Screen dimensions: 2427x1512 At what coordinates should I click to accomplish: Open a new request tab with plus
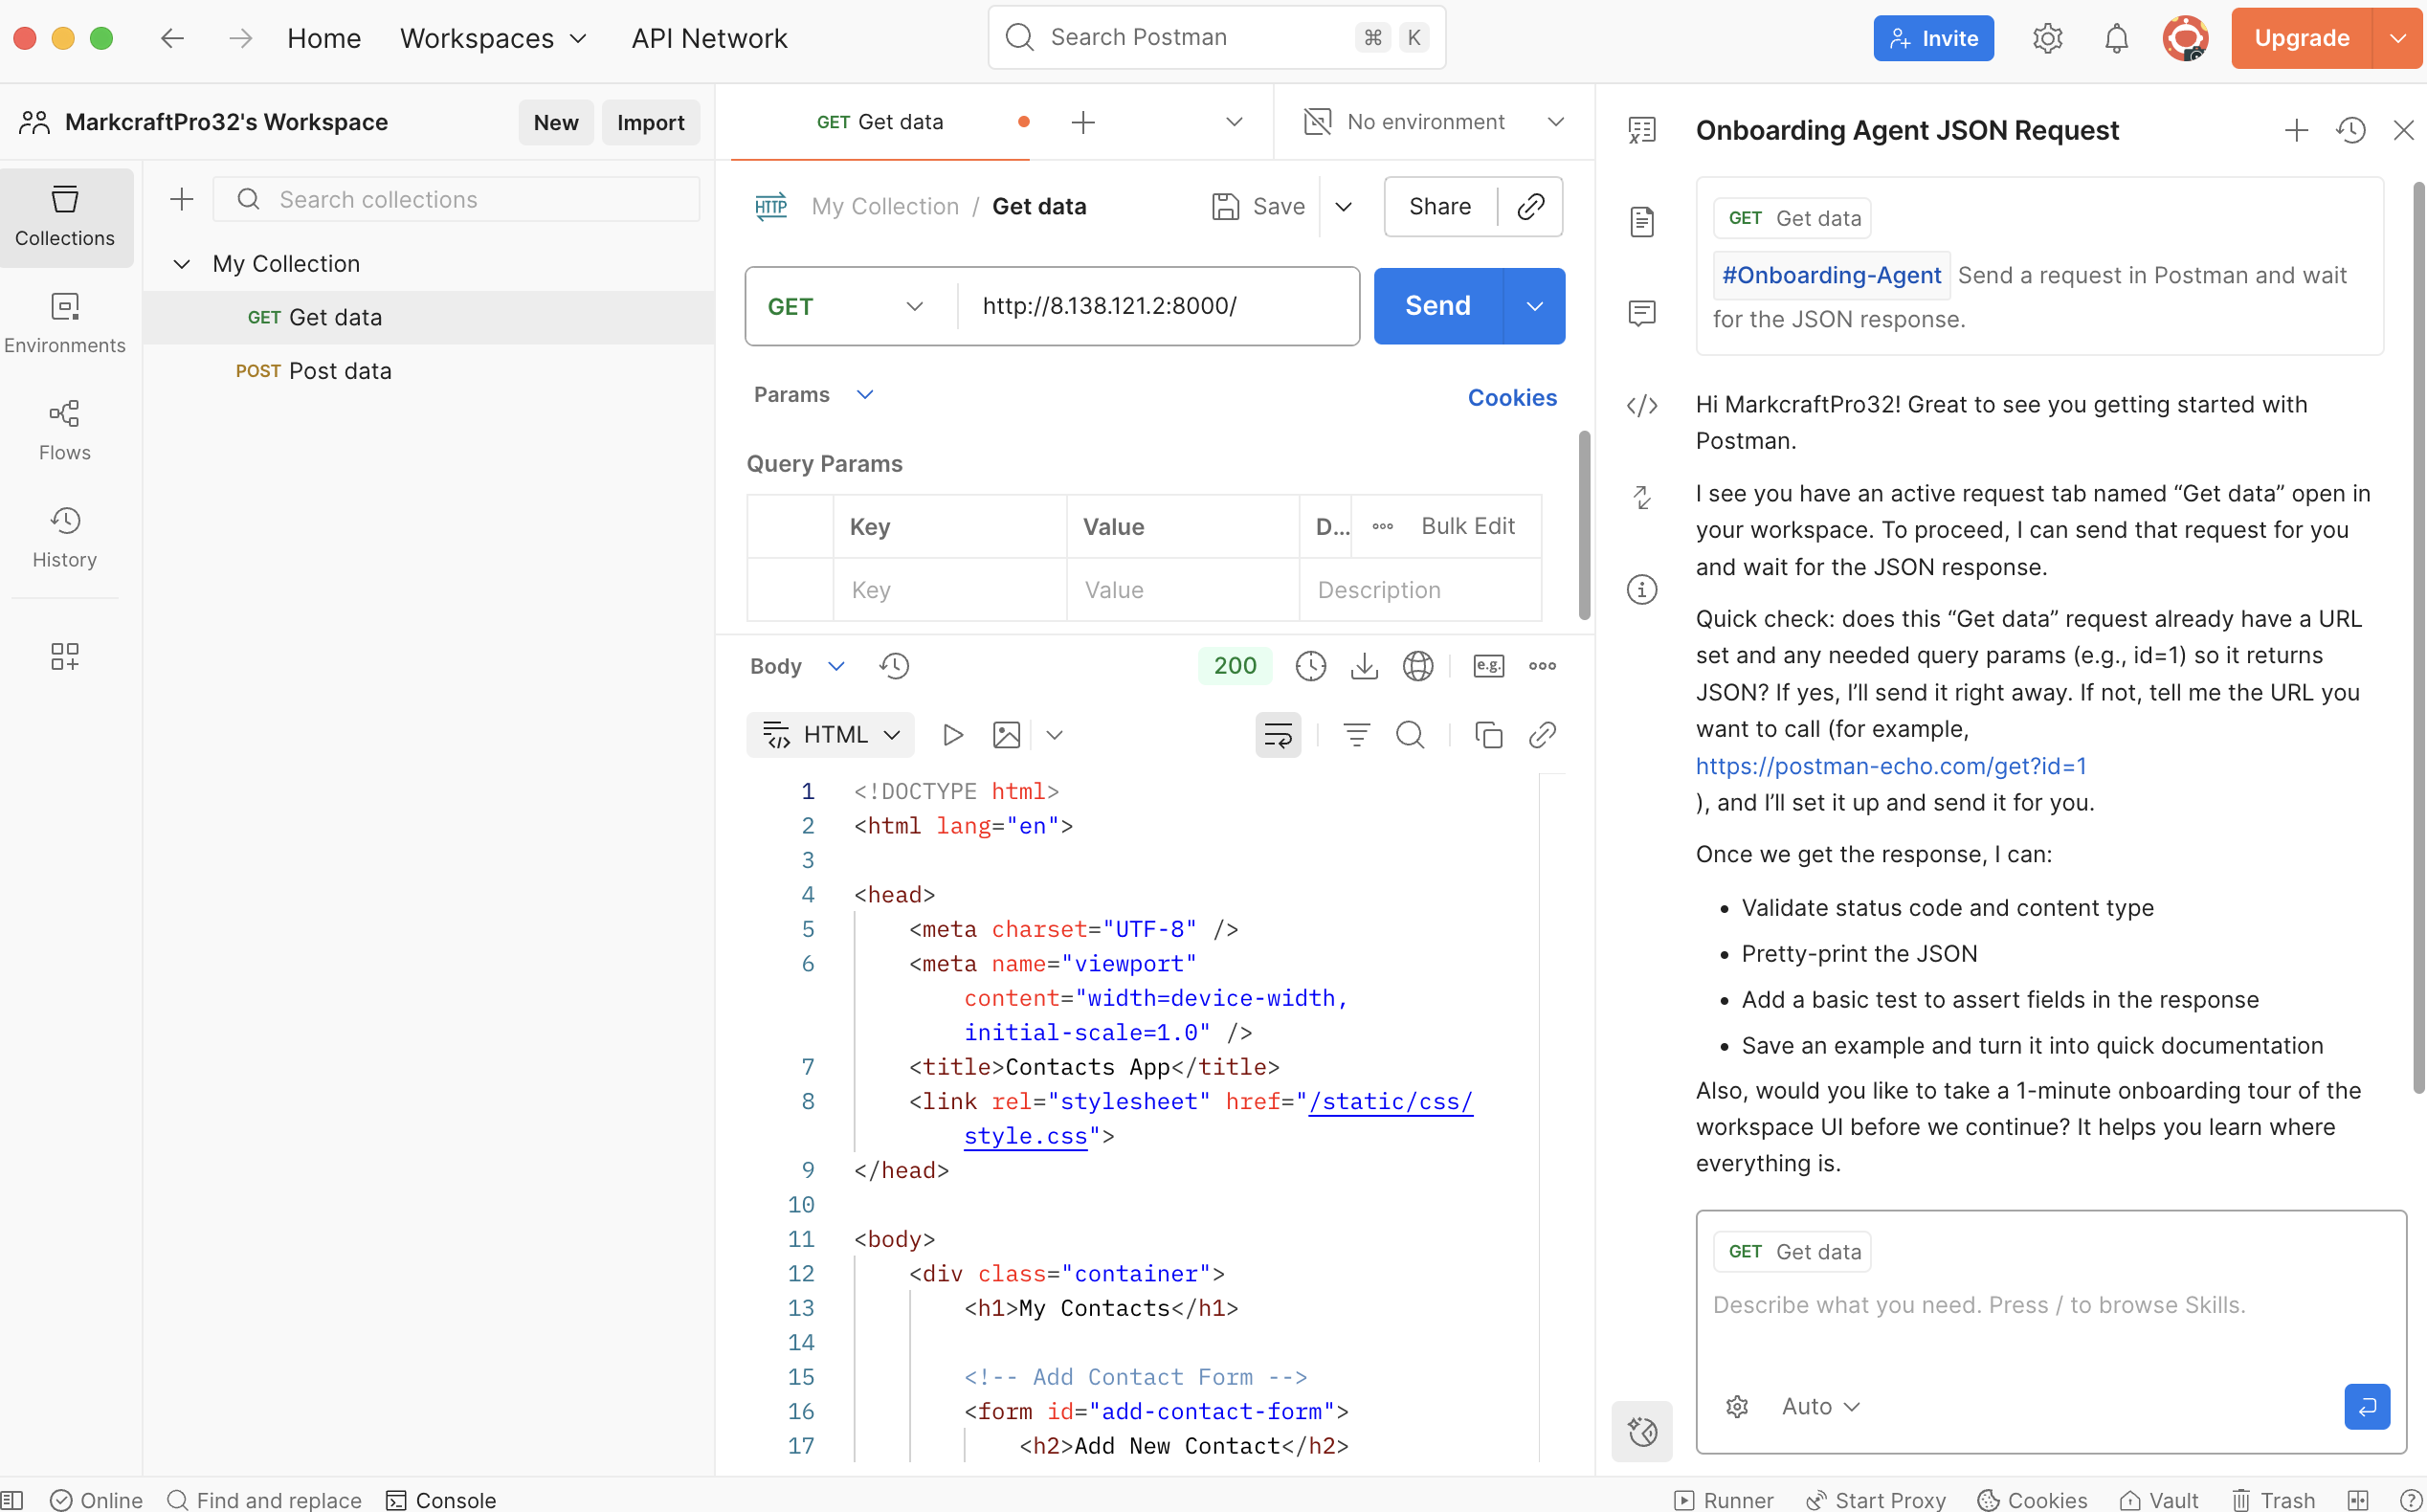tap(1082, 122)
